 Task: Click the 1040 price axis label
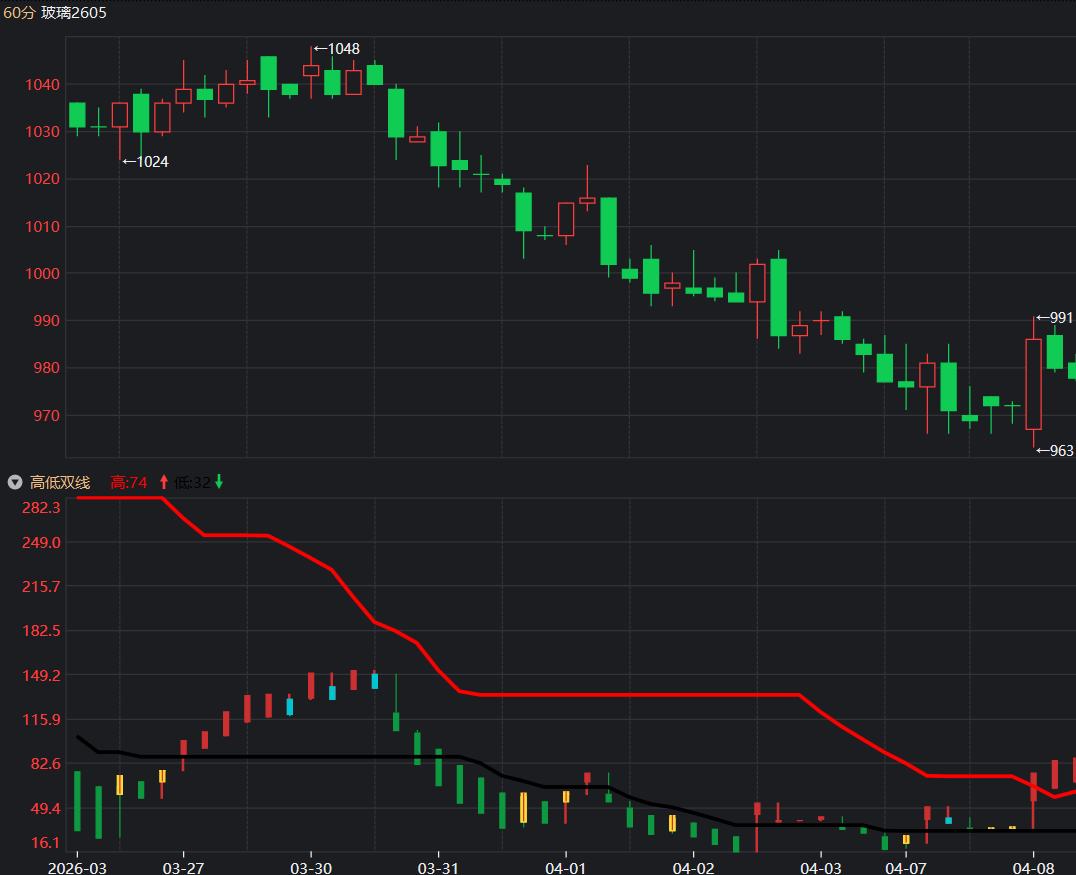pos(43,84)
